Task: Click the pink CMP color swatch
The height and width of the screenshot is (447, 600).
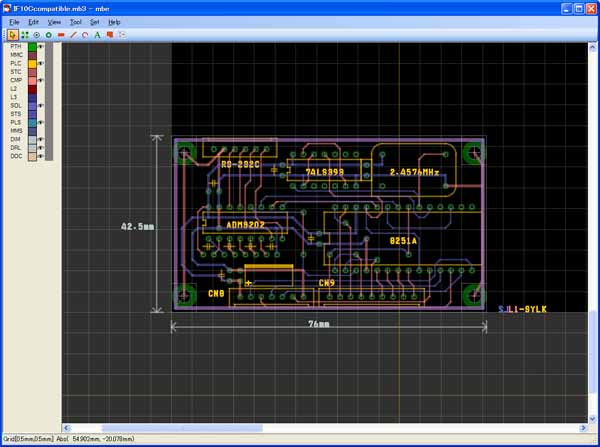Action: pos(33,80)
